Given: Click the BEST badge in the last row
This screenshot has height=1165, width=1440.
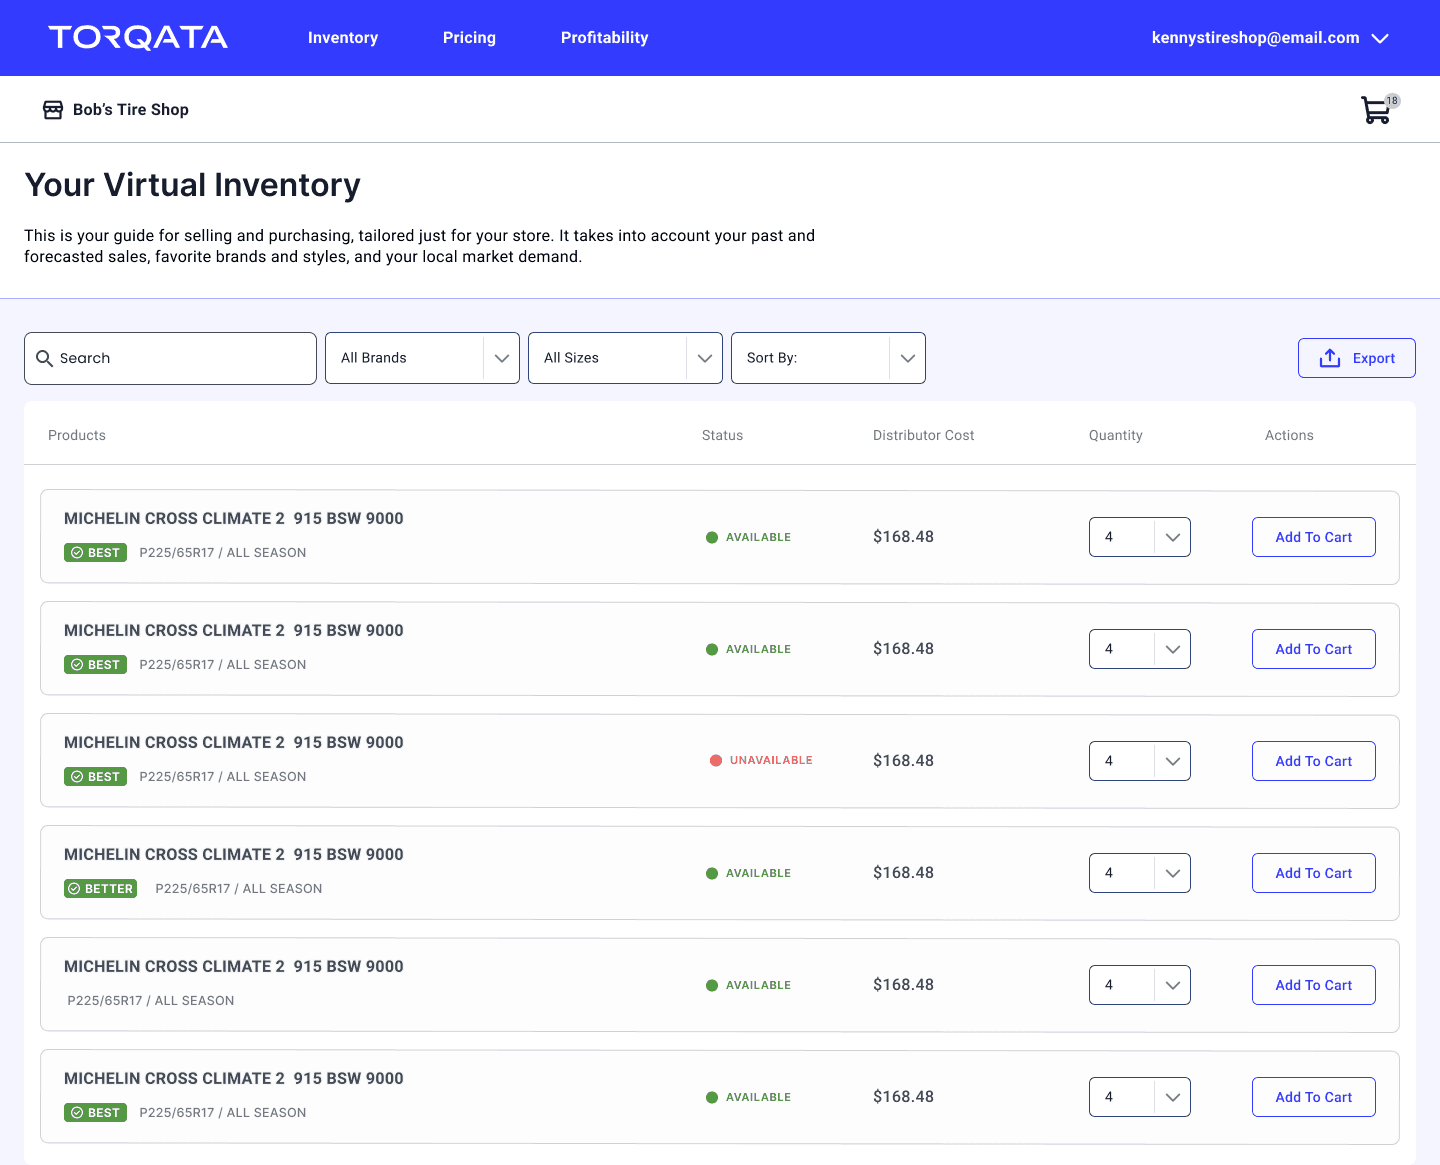Looking at the screenshot, I should coord(95,1113).
